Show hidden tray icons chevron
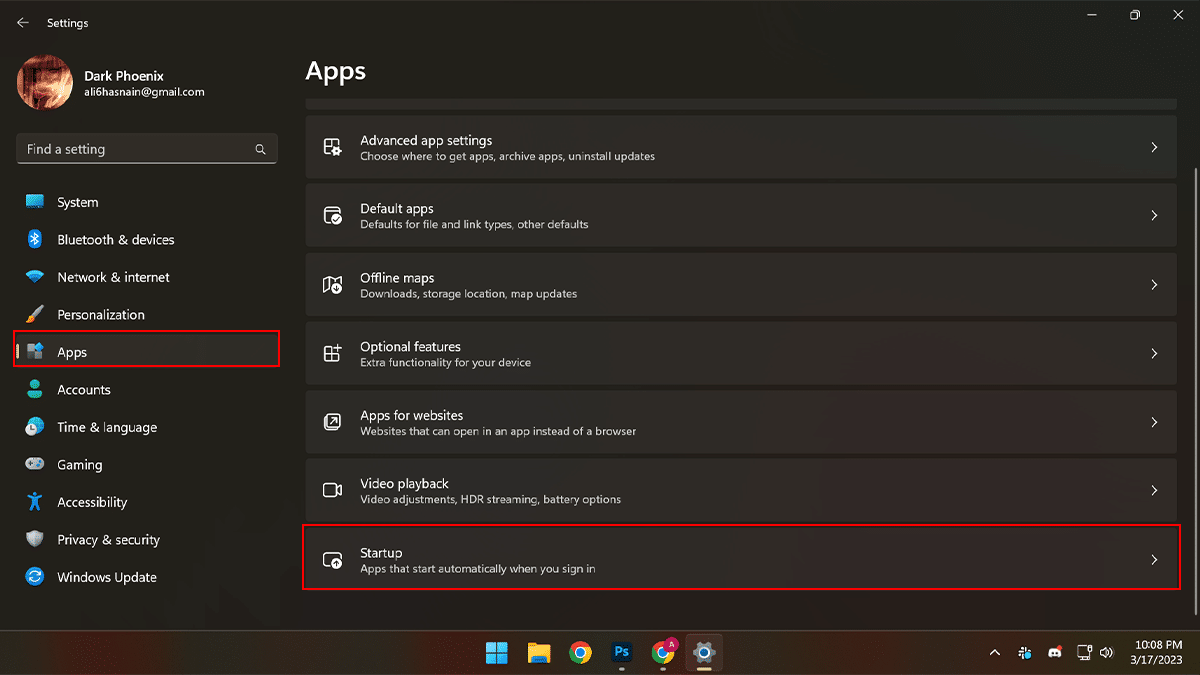 pos(994,653)
